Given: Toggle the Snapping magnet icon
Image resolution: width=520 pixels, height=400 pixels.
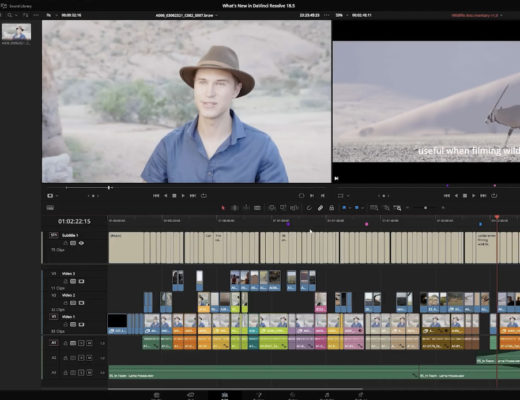Looking at the screenshot, I should (x=309, y=208).
